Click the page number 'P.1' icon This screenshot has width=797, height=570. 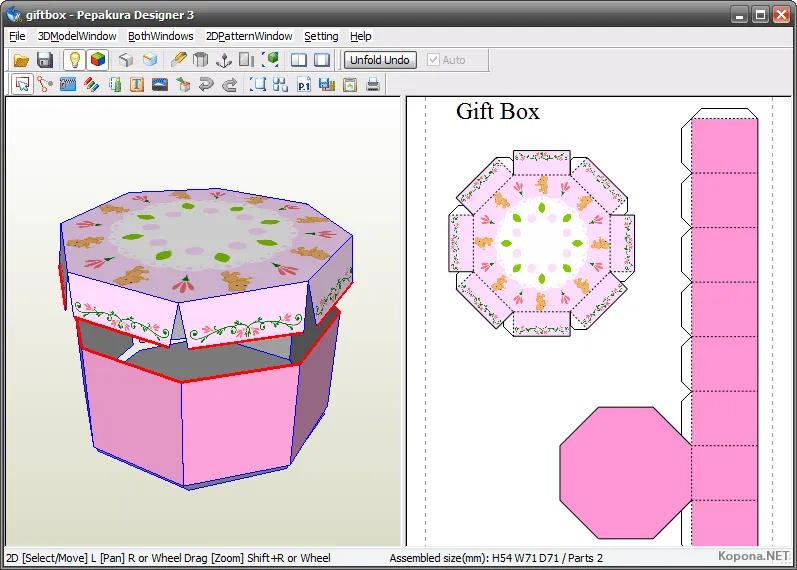[304, 85]
